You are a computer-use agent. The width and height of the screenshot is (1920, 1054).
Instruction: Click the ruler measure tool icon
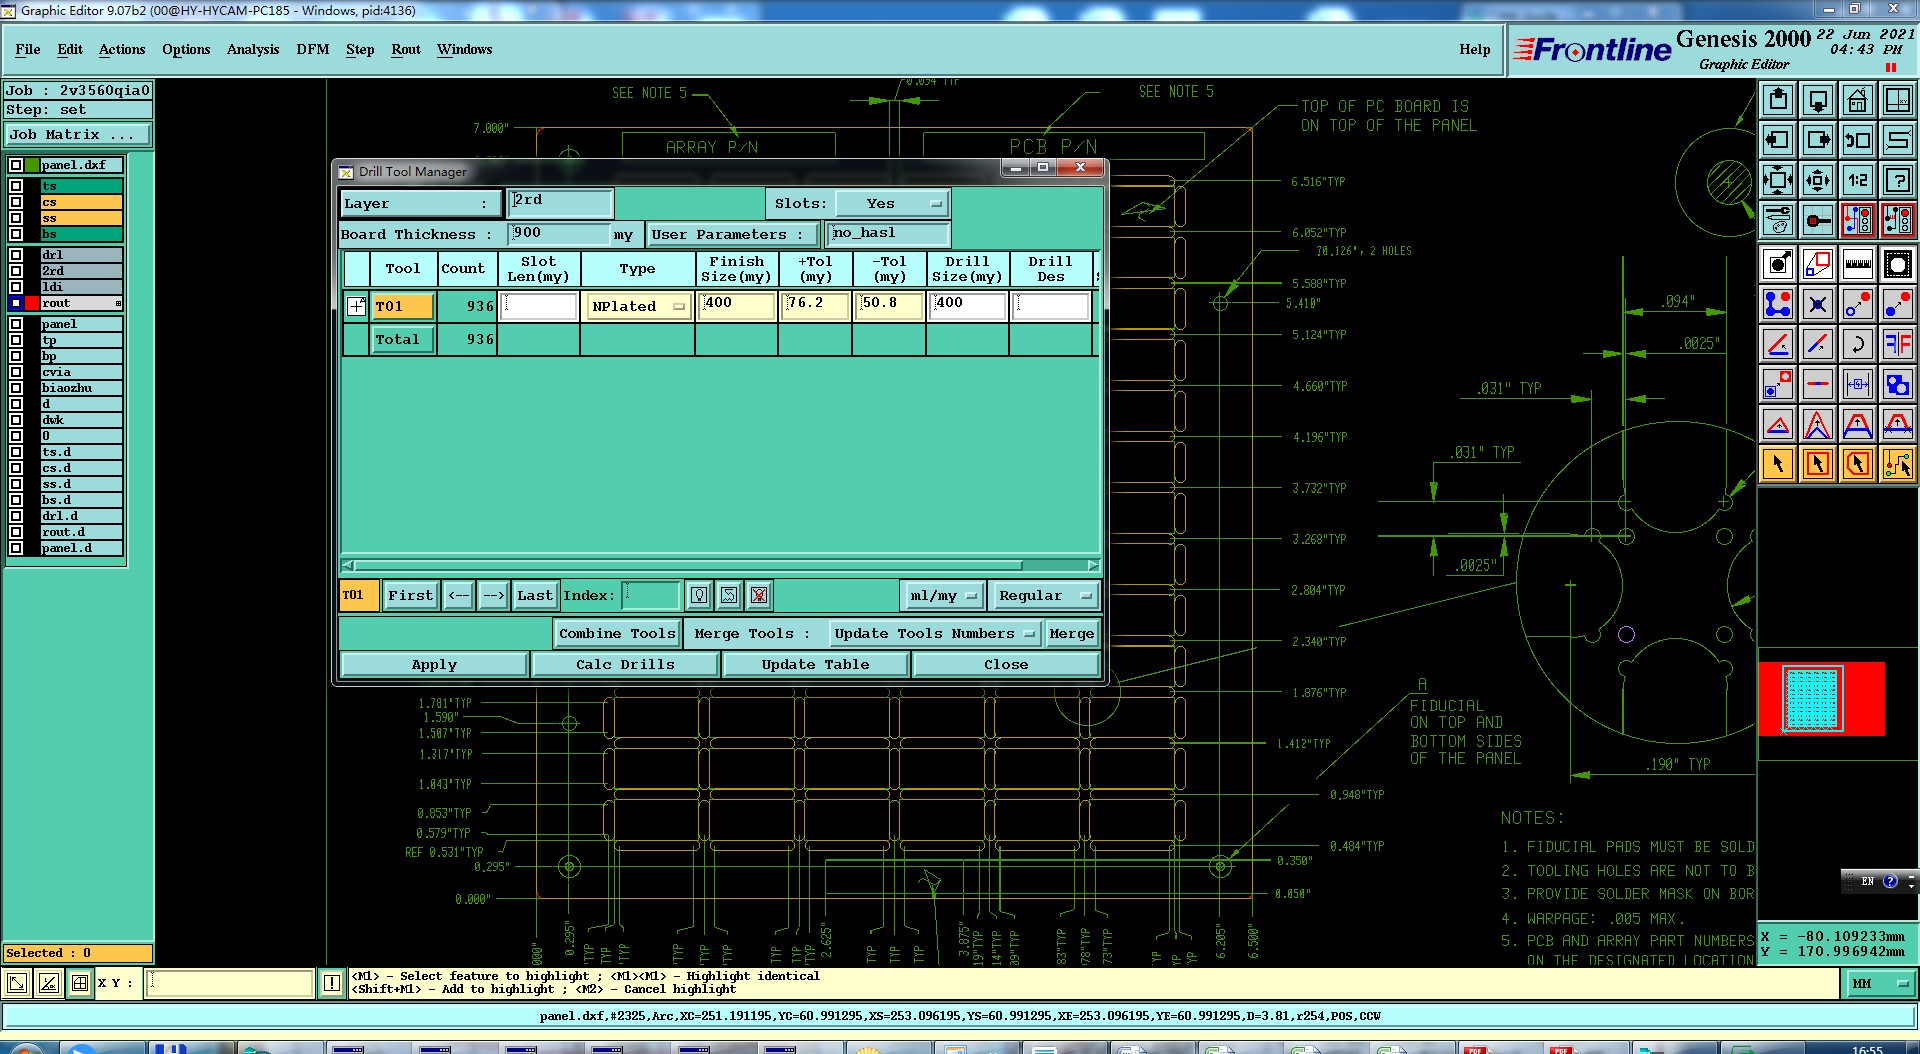(x=1858, y=264)
